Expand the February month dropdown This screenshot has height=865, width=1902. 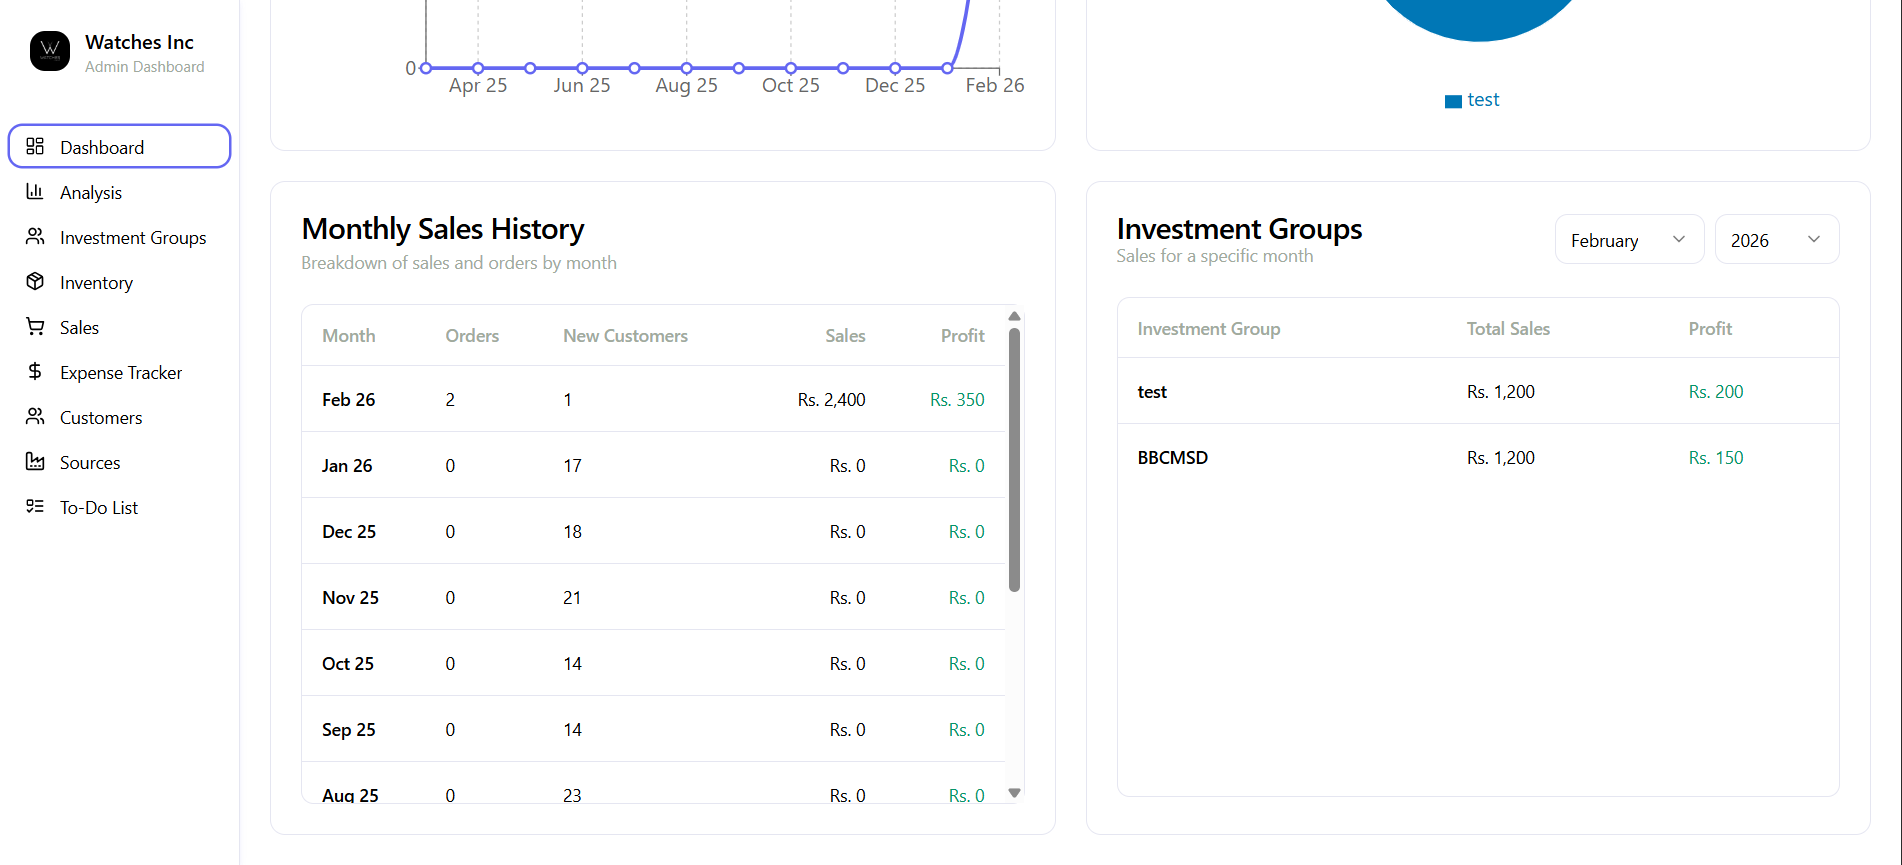(x=1629, y=240)
